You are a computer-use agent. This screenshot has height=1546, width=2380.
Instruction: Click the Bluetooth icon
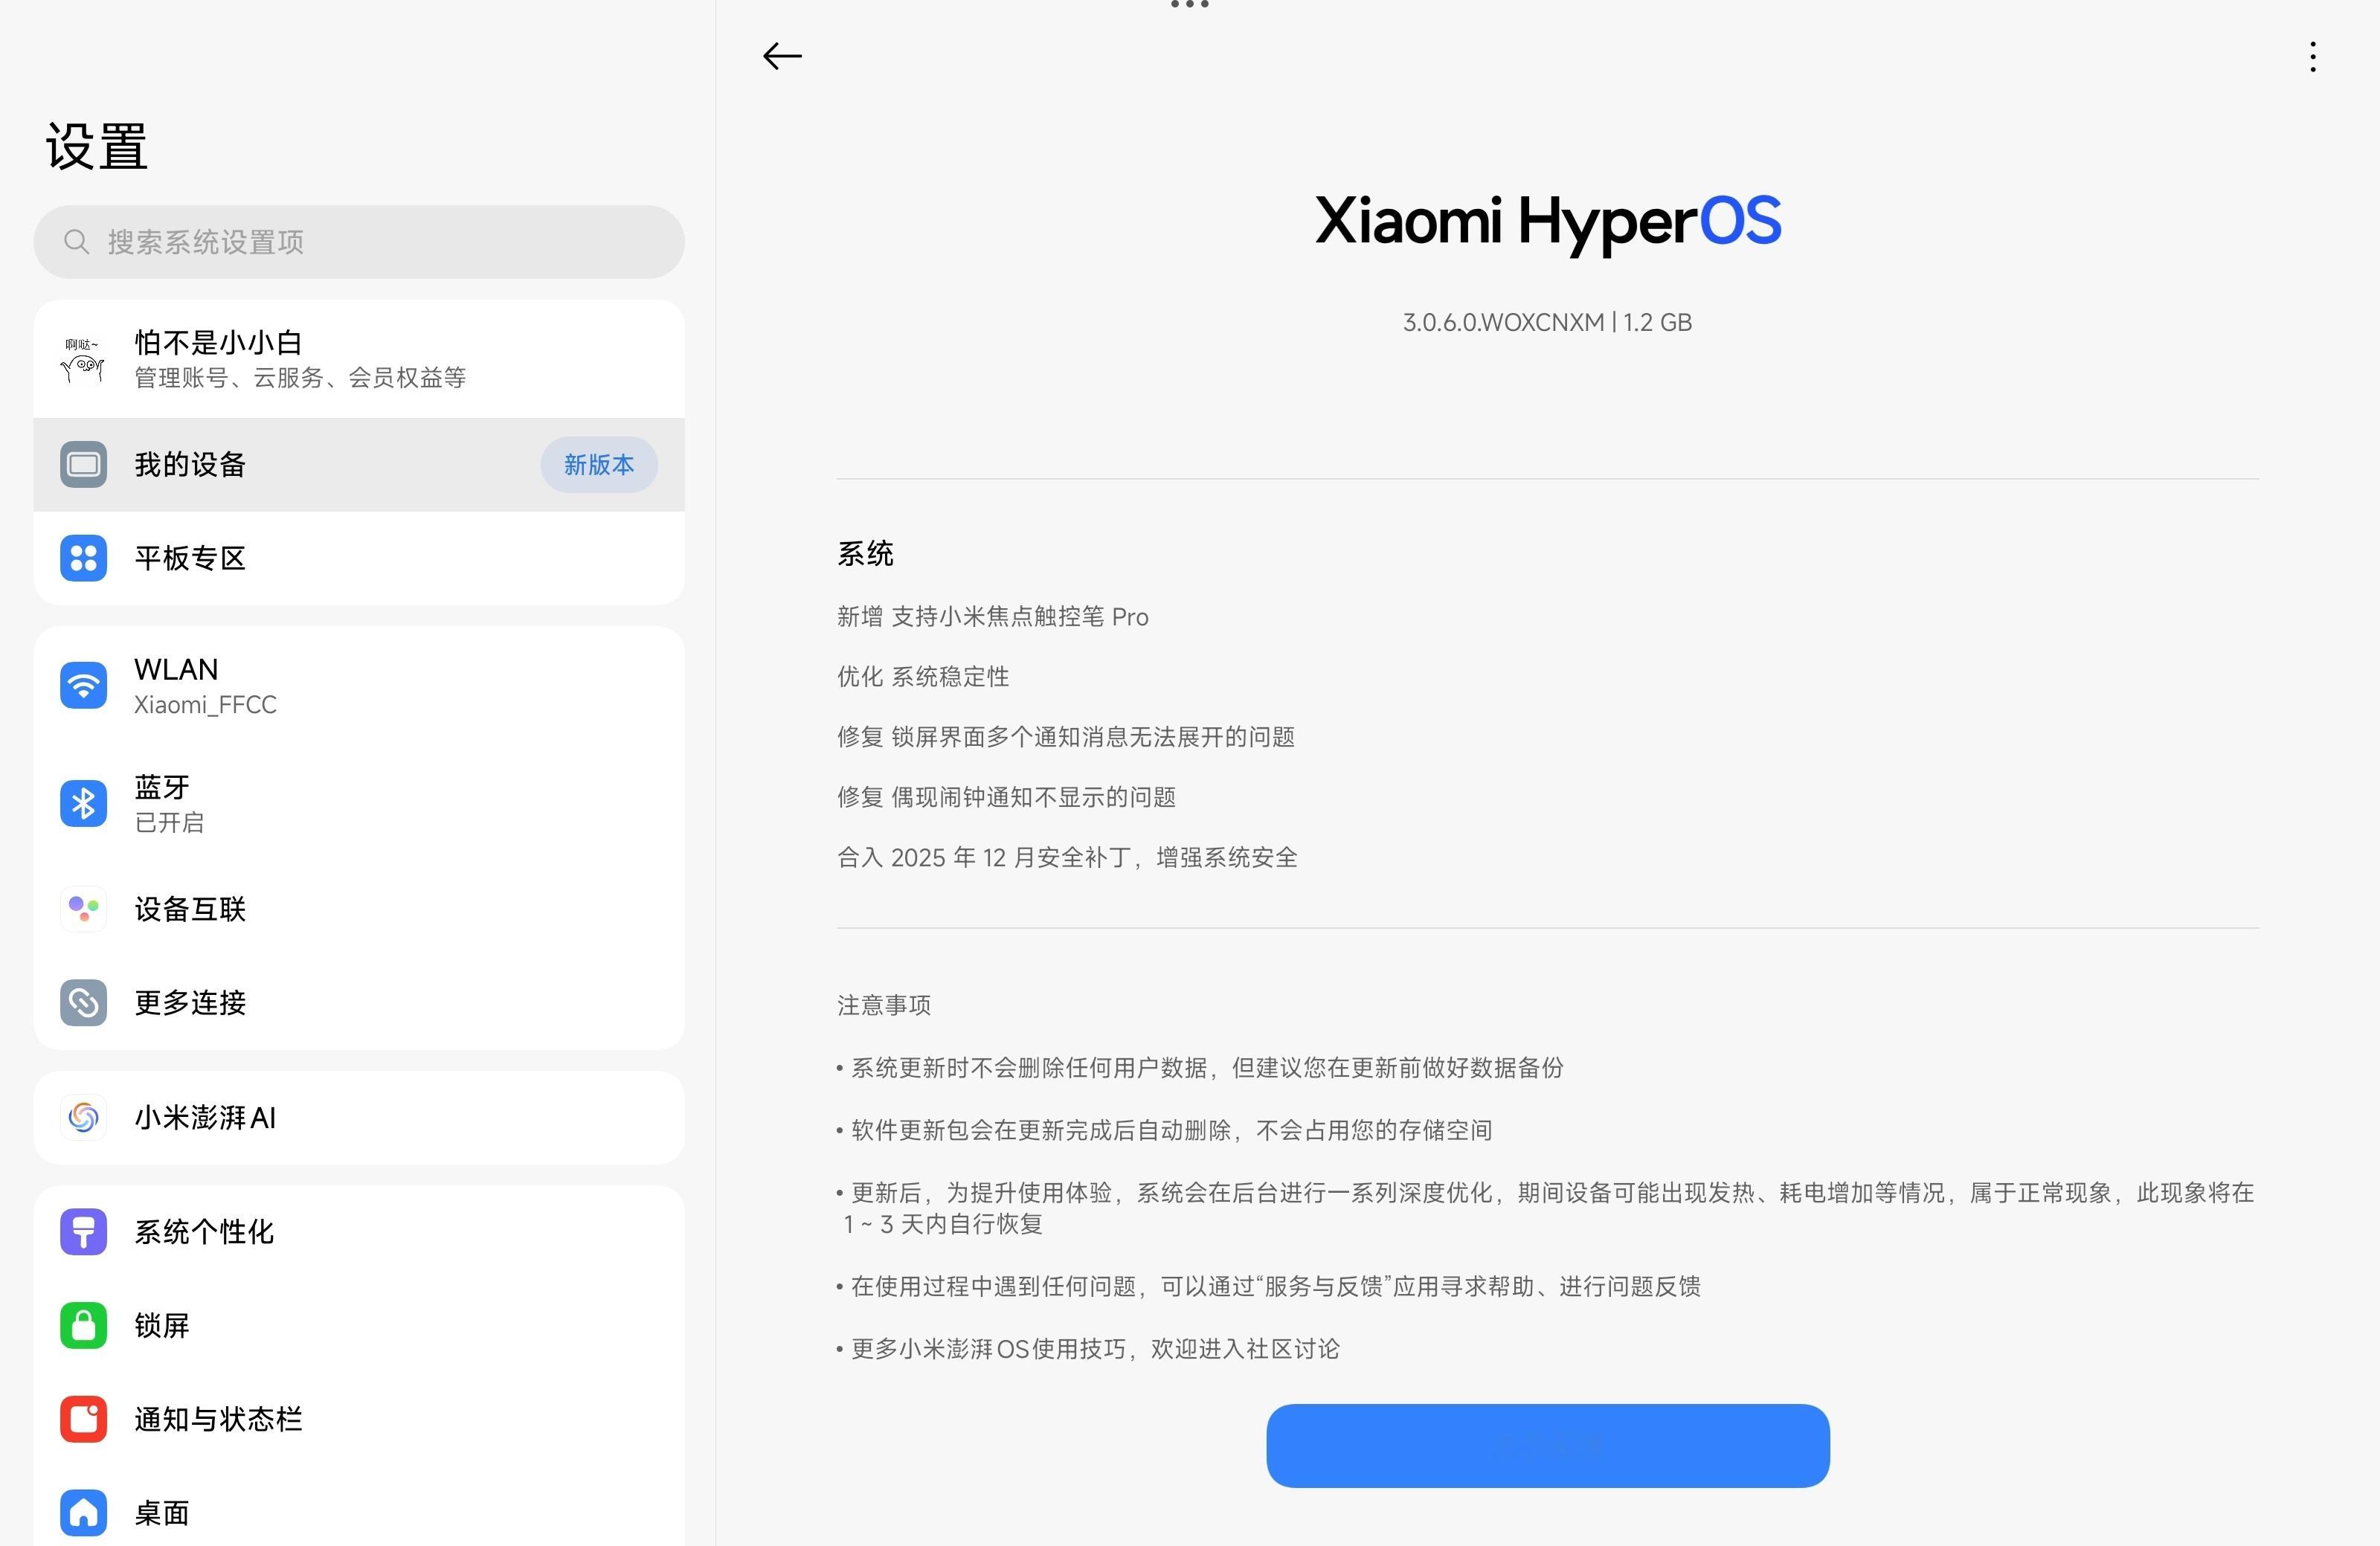tap(83, 803)
